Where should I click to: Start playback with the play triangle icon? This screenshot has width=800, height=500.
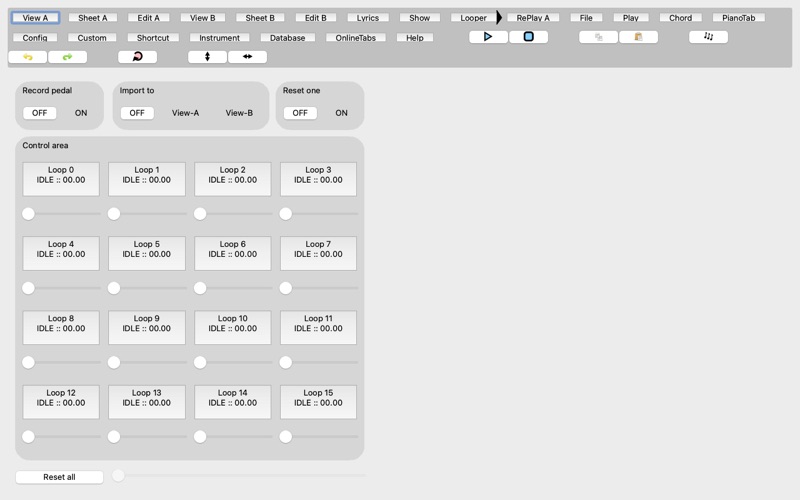point(488,37)
